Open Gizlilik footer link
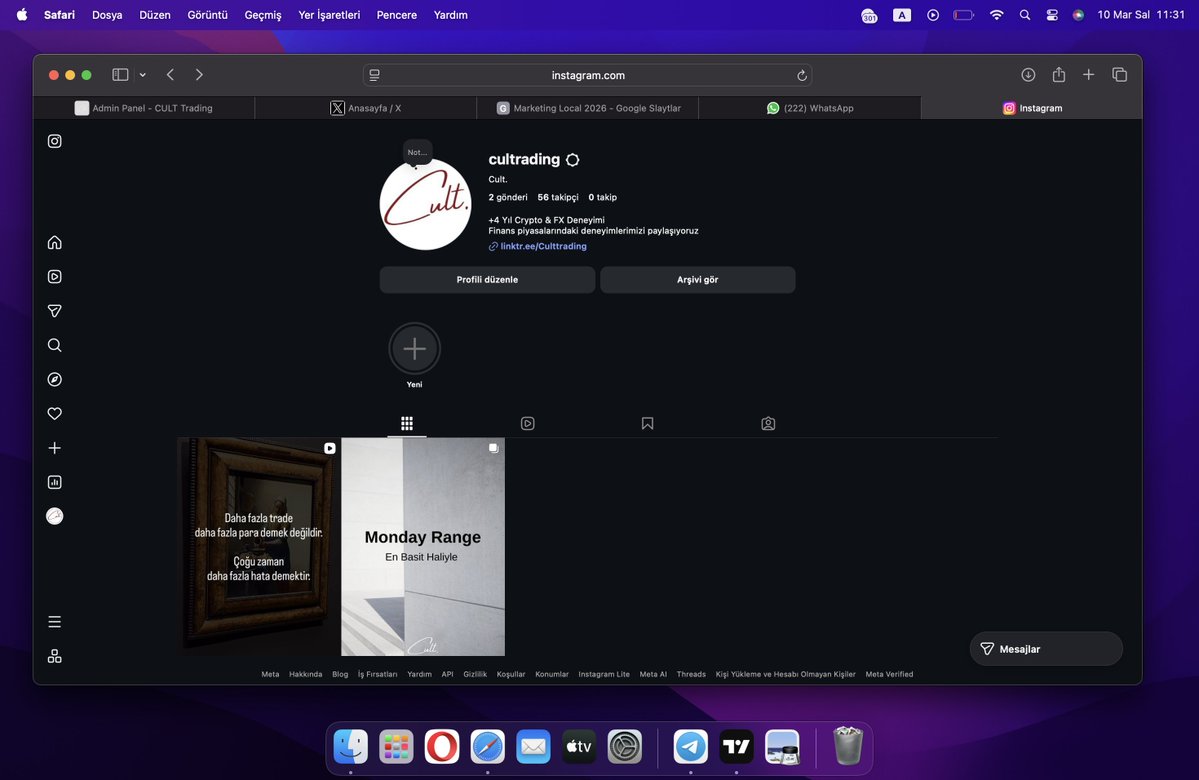Screen dimensions: 1199x780 [475, 674]
